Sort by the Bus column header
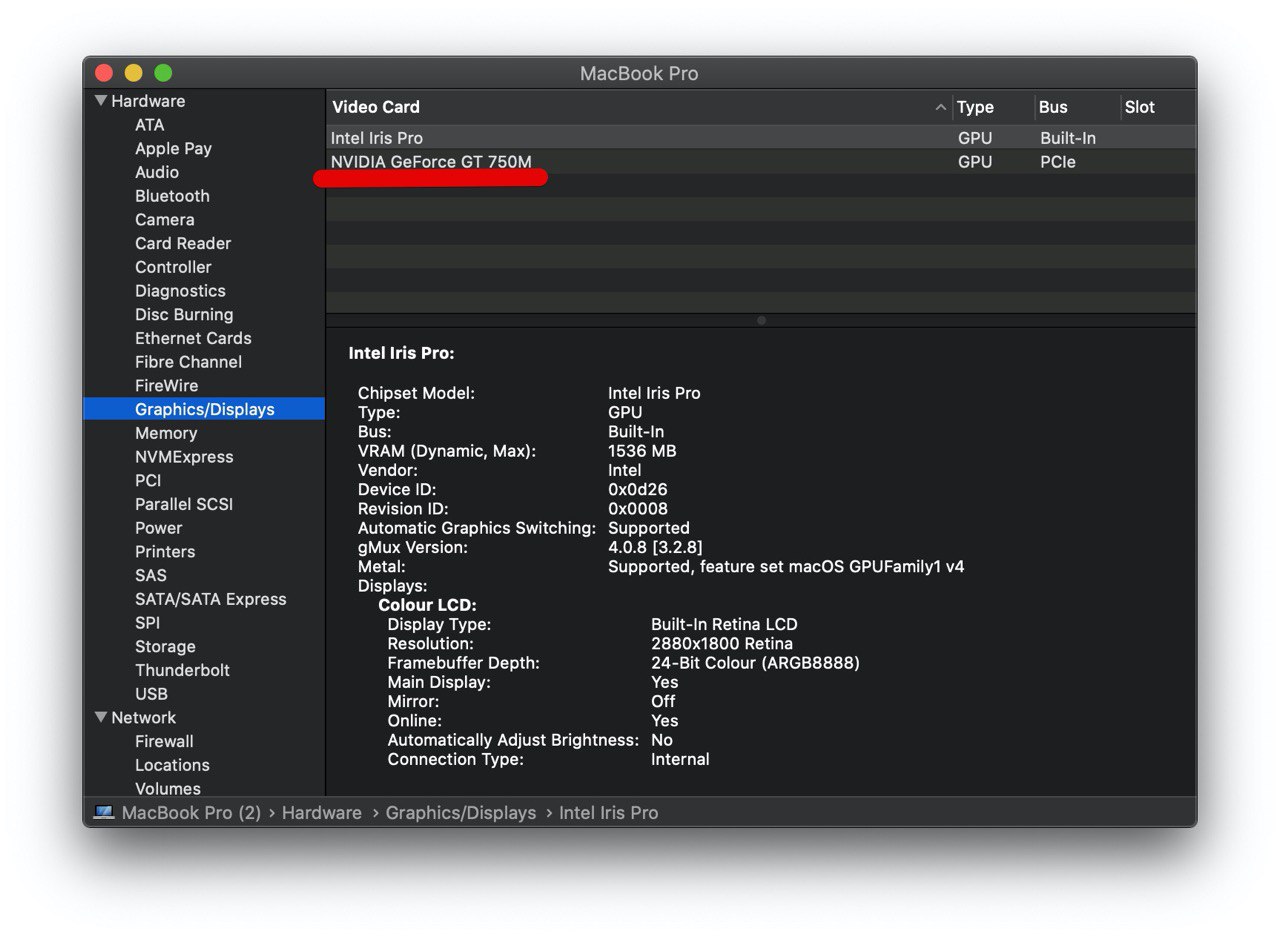The height and width of the screenshot is (937, 1280). coord(1053,107)
